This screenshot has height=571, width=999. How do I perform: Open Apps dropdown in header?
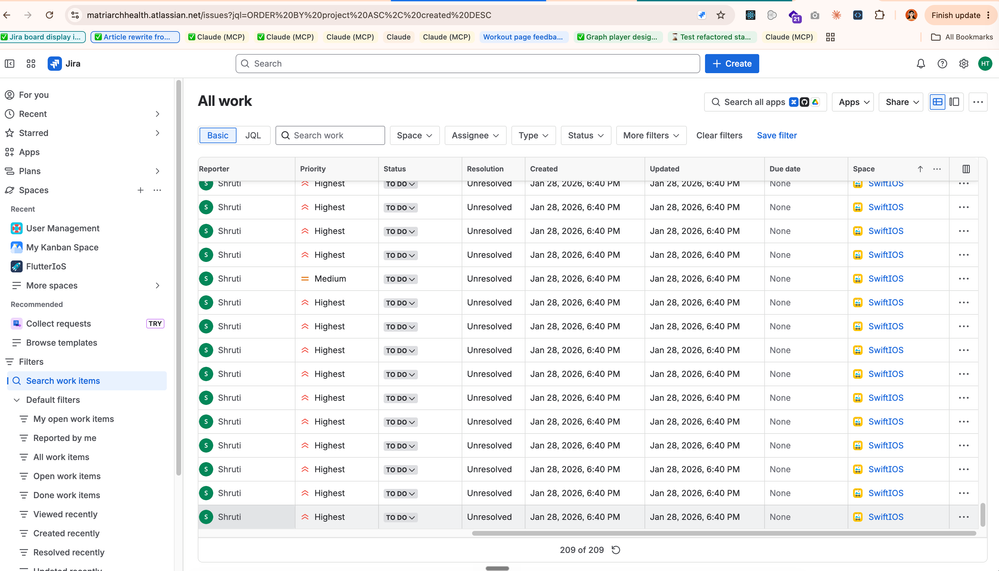854,102
